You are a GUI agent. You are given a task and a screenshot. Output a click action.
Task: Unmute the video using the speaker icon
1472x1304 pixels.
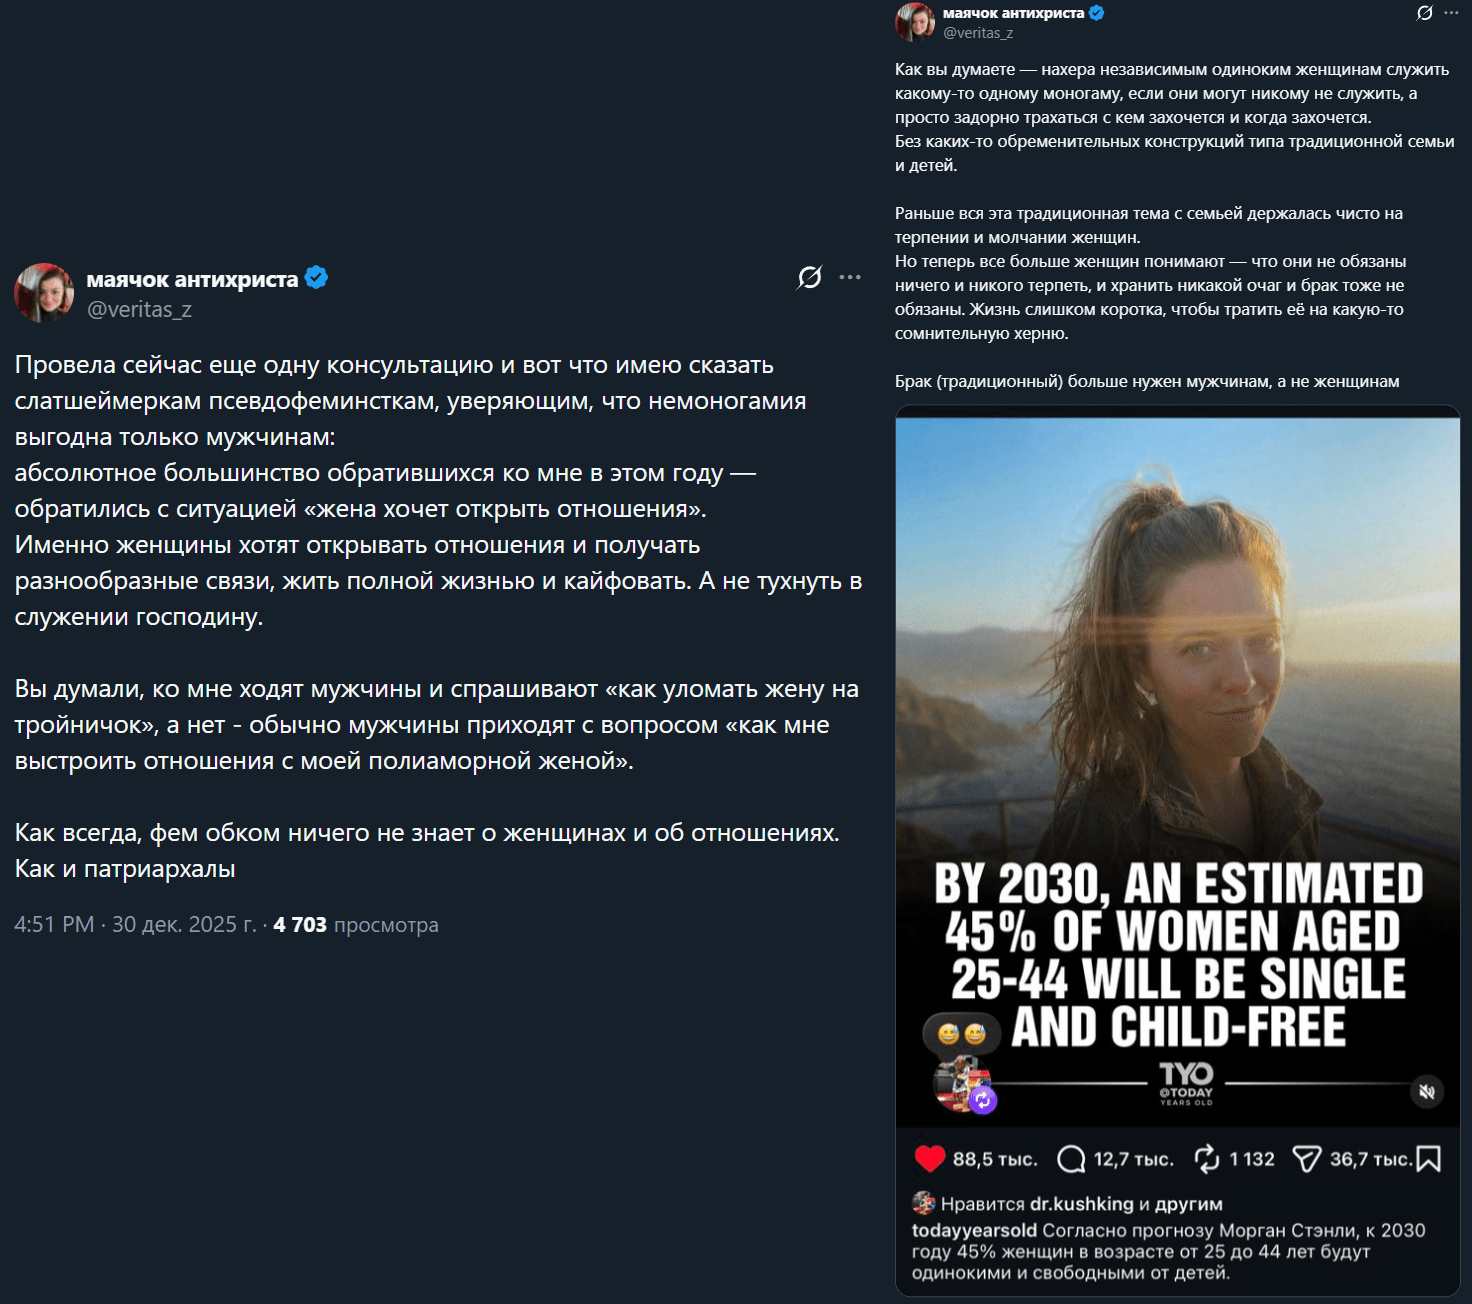[x=1427, y=1091]
